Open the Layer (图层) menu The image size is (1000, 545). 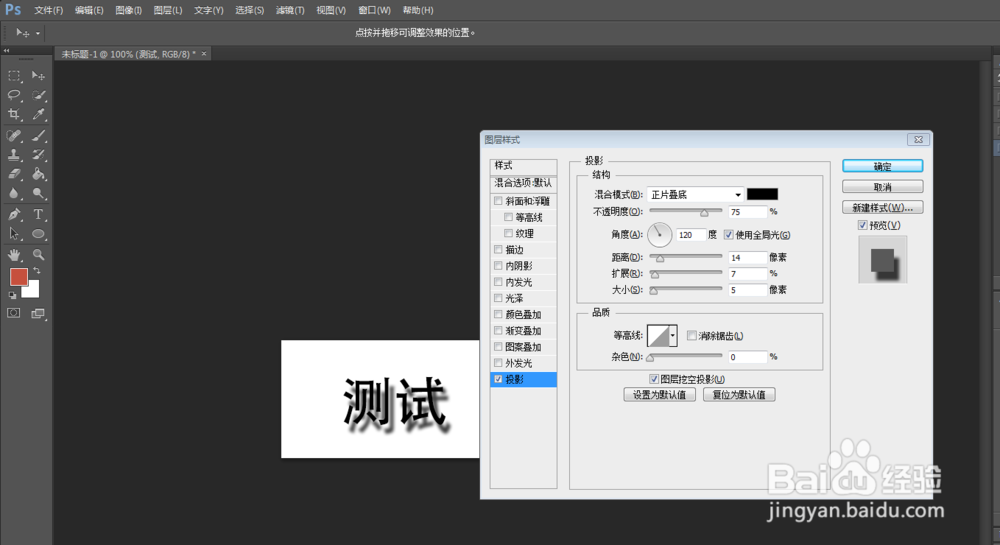(168, 10)
